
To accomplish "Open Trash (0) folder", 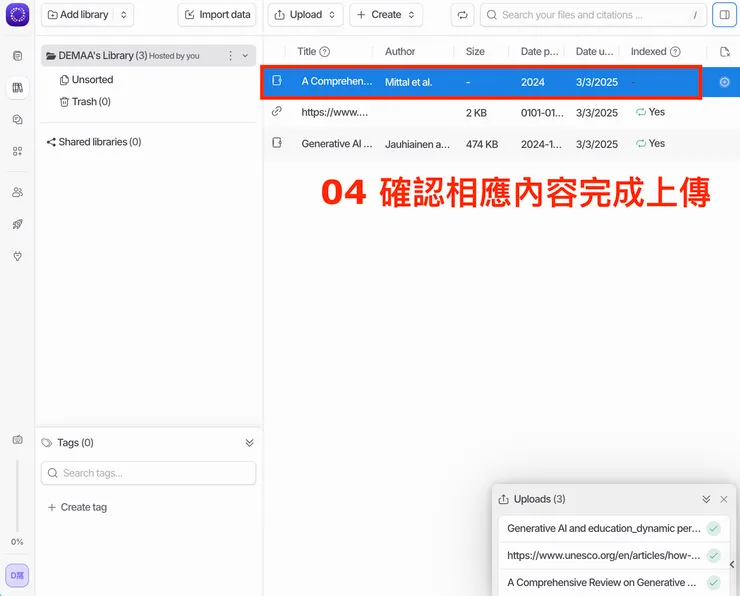I will 85,101.
